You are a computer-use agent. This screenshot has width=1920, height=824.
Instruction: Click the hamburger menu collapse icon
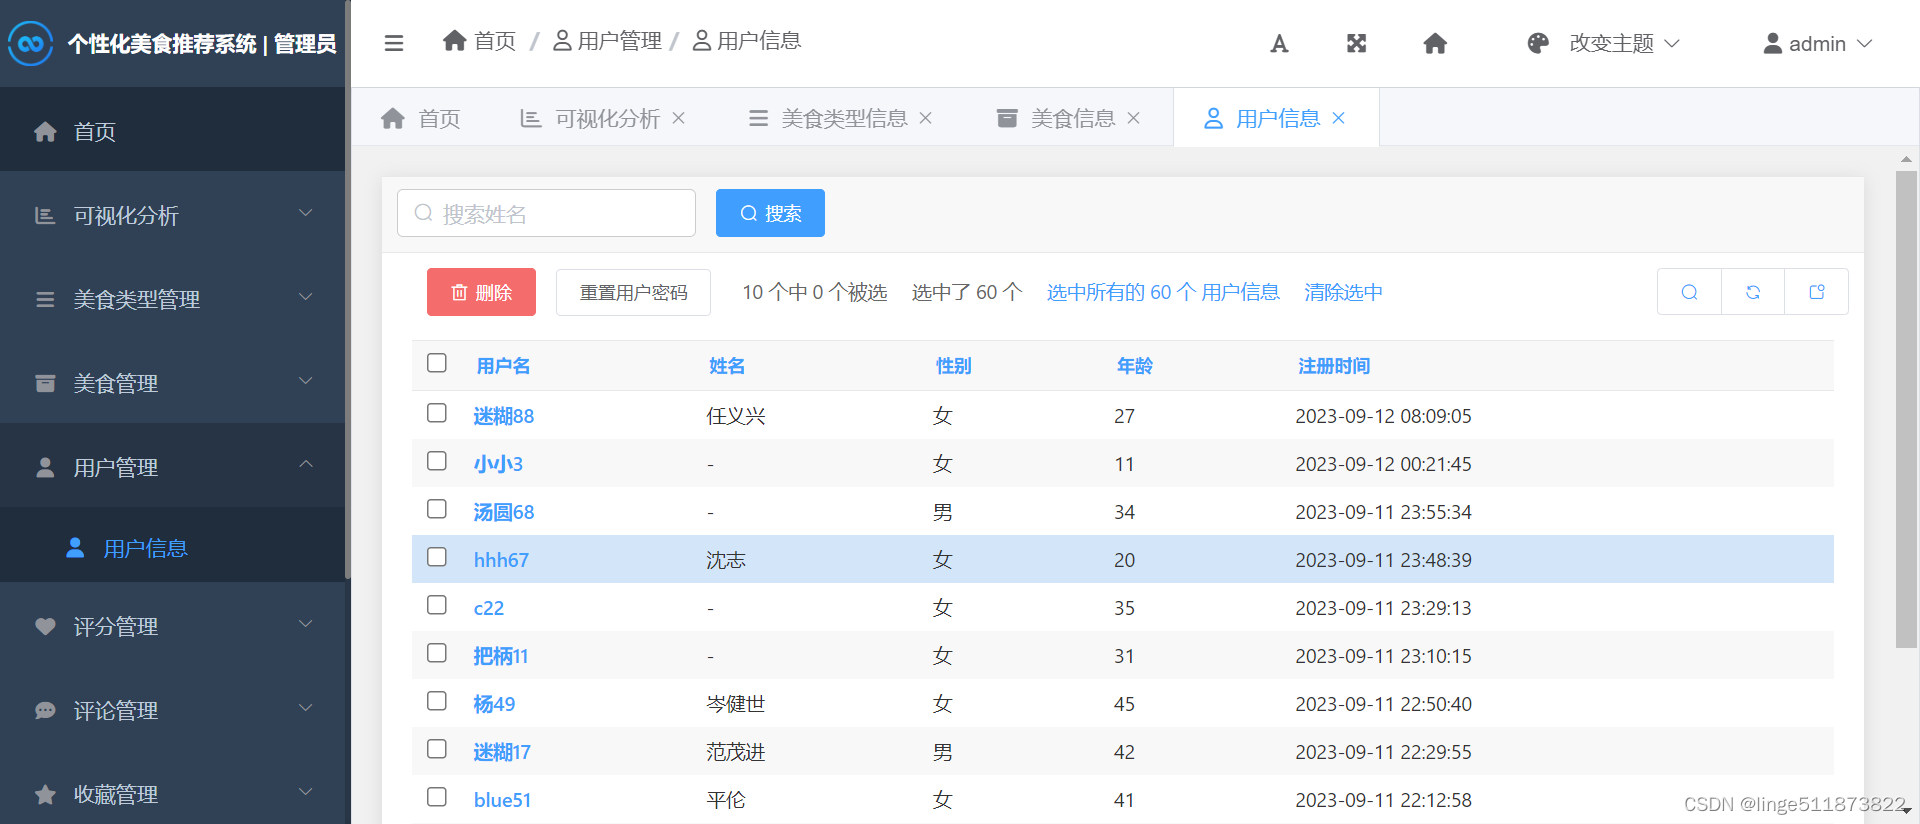[394, 43]
